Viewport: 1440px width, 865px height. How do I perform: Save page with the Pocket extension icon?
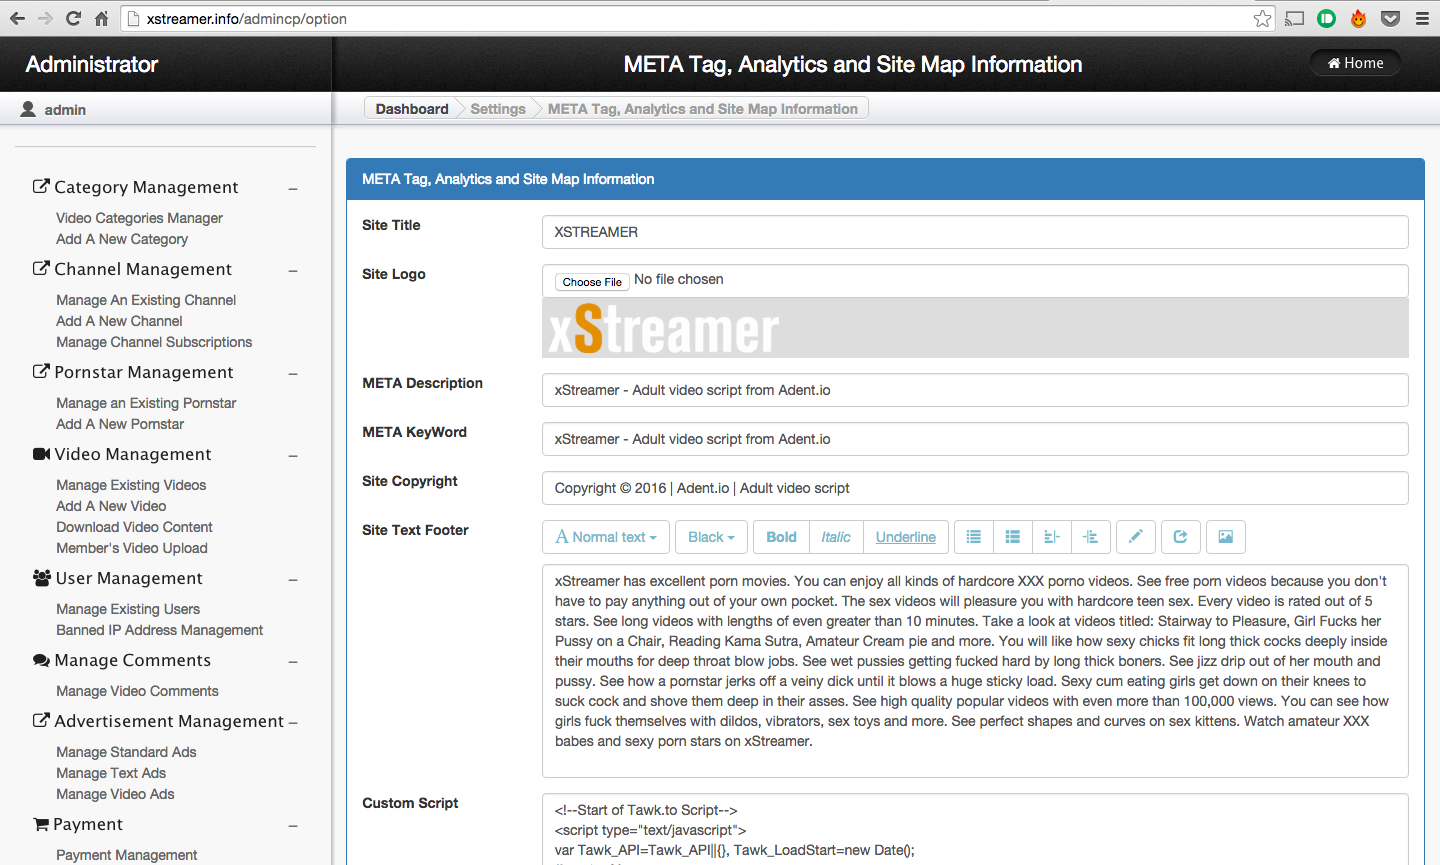pos(1390,18)
